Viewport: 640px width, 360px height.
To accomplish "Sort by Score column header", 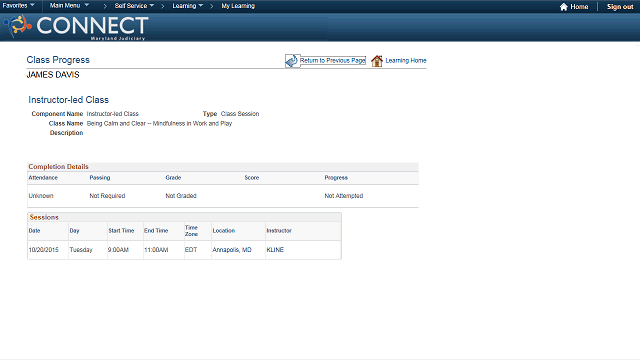I will (x=252, y=178).
